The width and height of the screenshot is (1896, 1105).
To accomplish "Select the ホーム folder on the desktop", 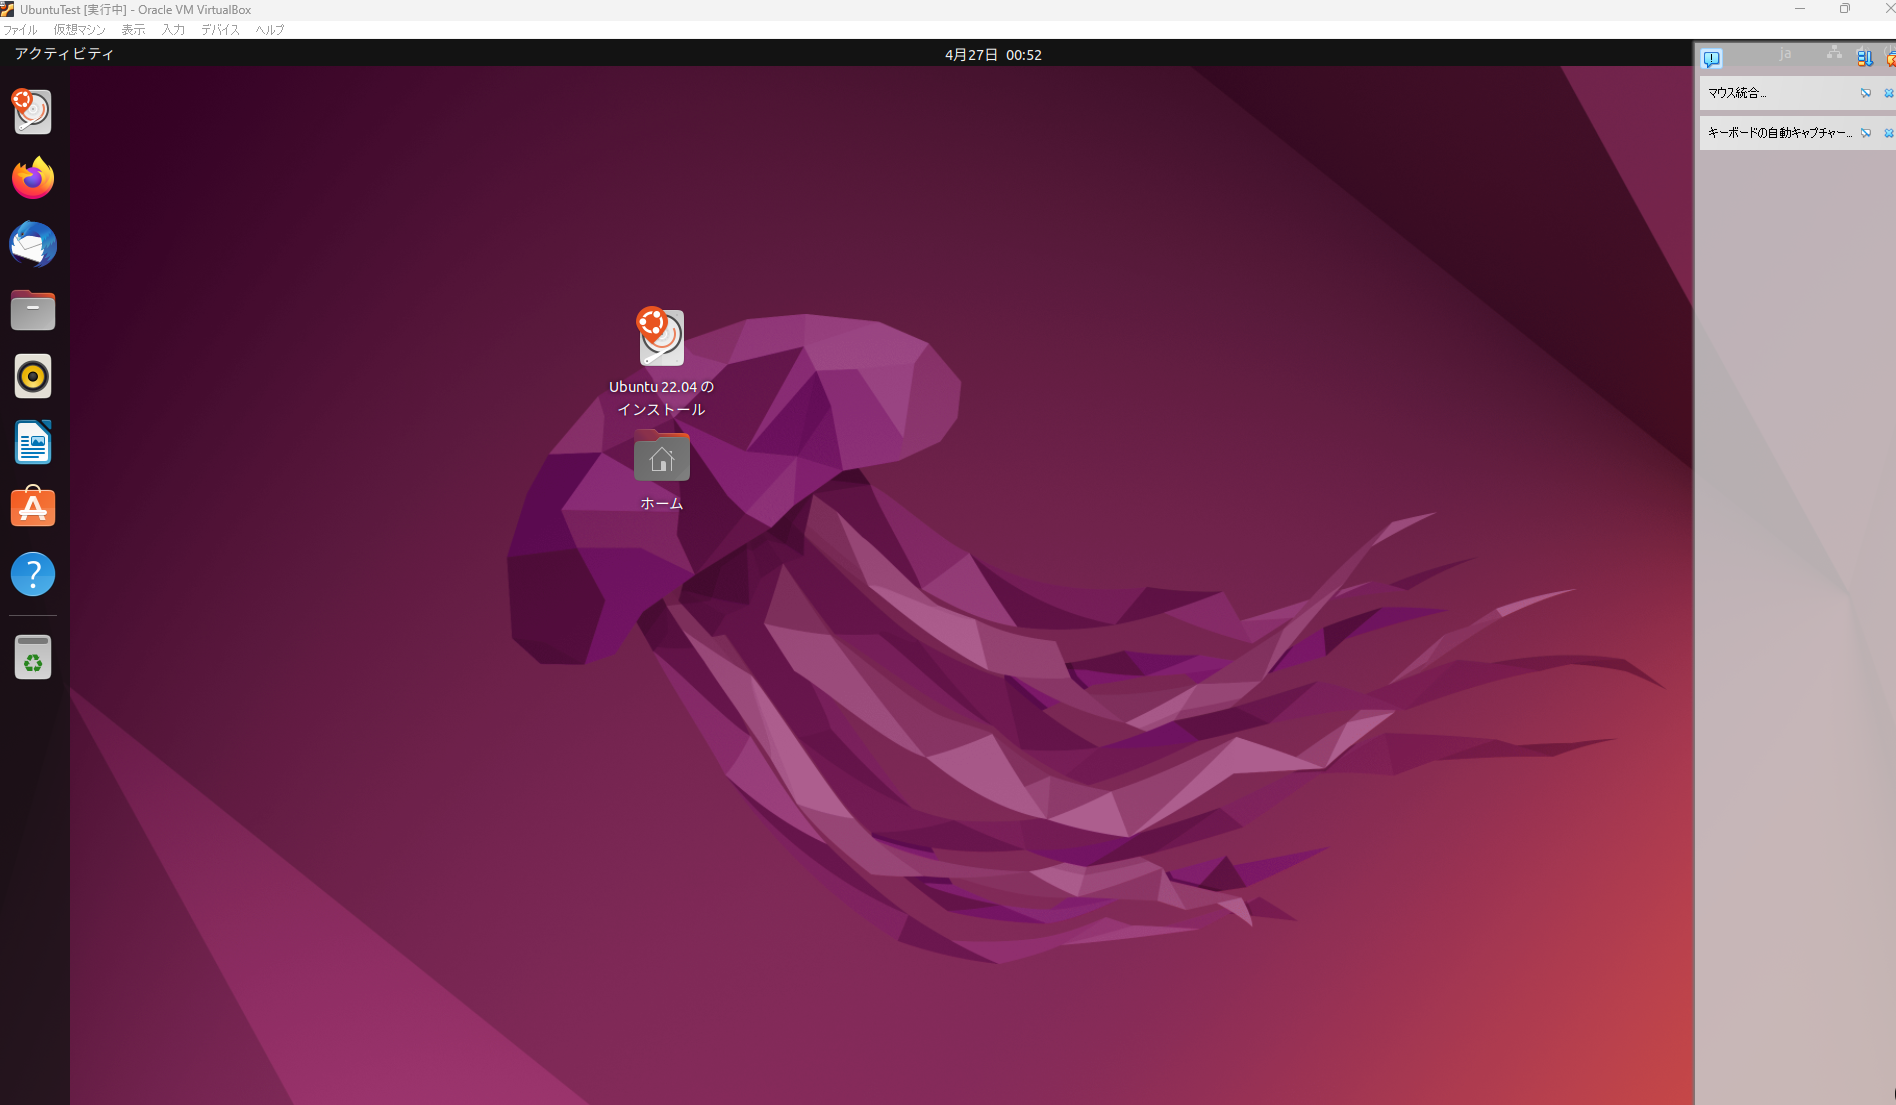I will coord(661,456).
